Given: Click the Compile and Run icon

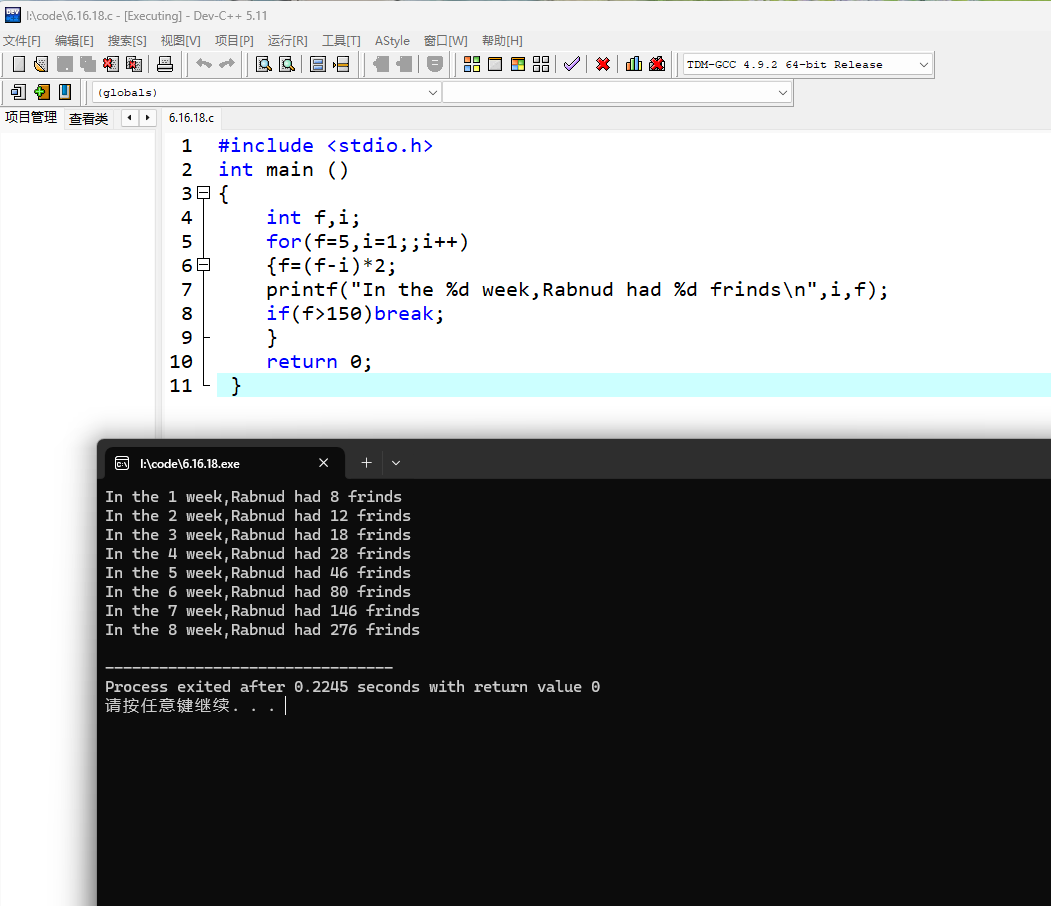Looking at the screenshot, I should click(x=518, y=64).
